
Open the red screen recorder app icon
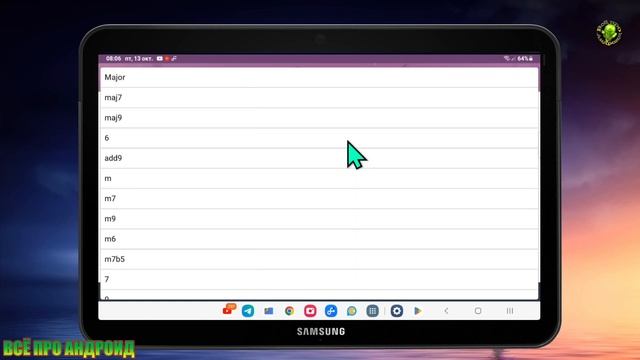click(x=310, y=311)
